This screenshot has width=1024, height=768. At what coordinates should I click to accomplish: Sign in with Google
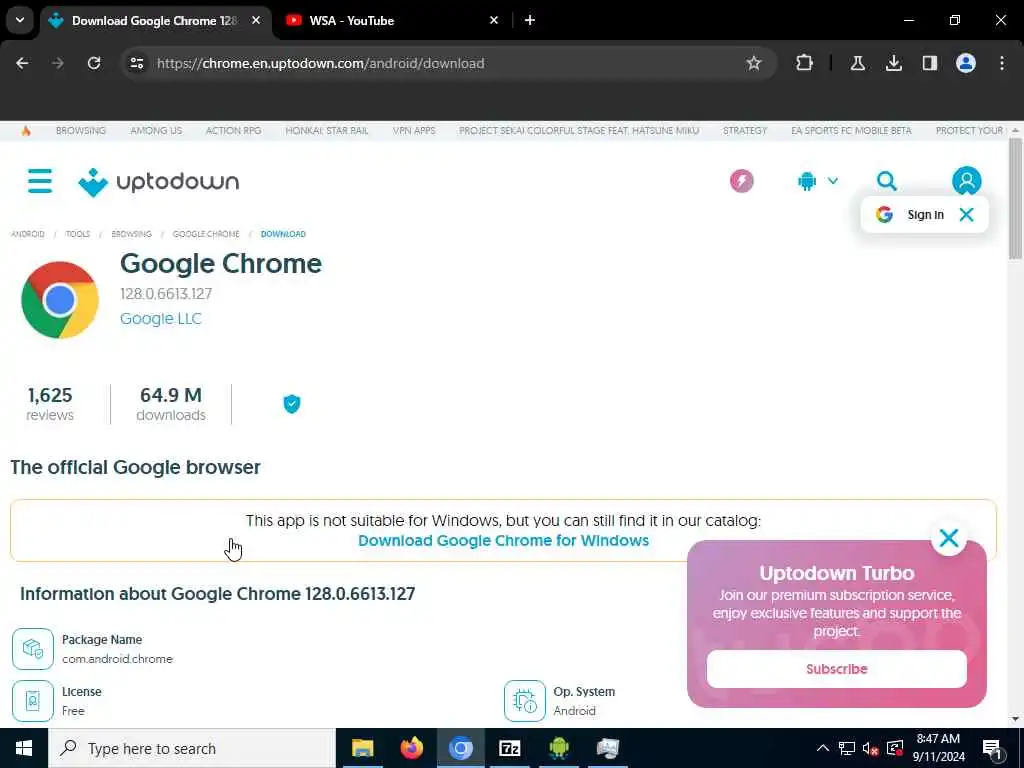911,214
